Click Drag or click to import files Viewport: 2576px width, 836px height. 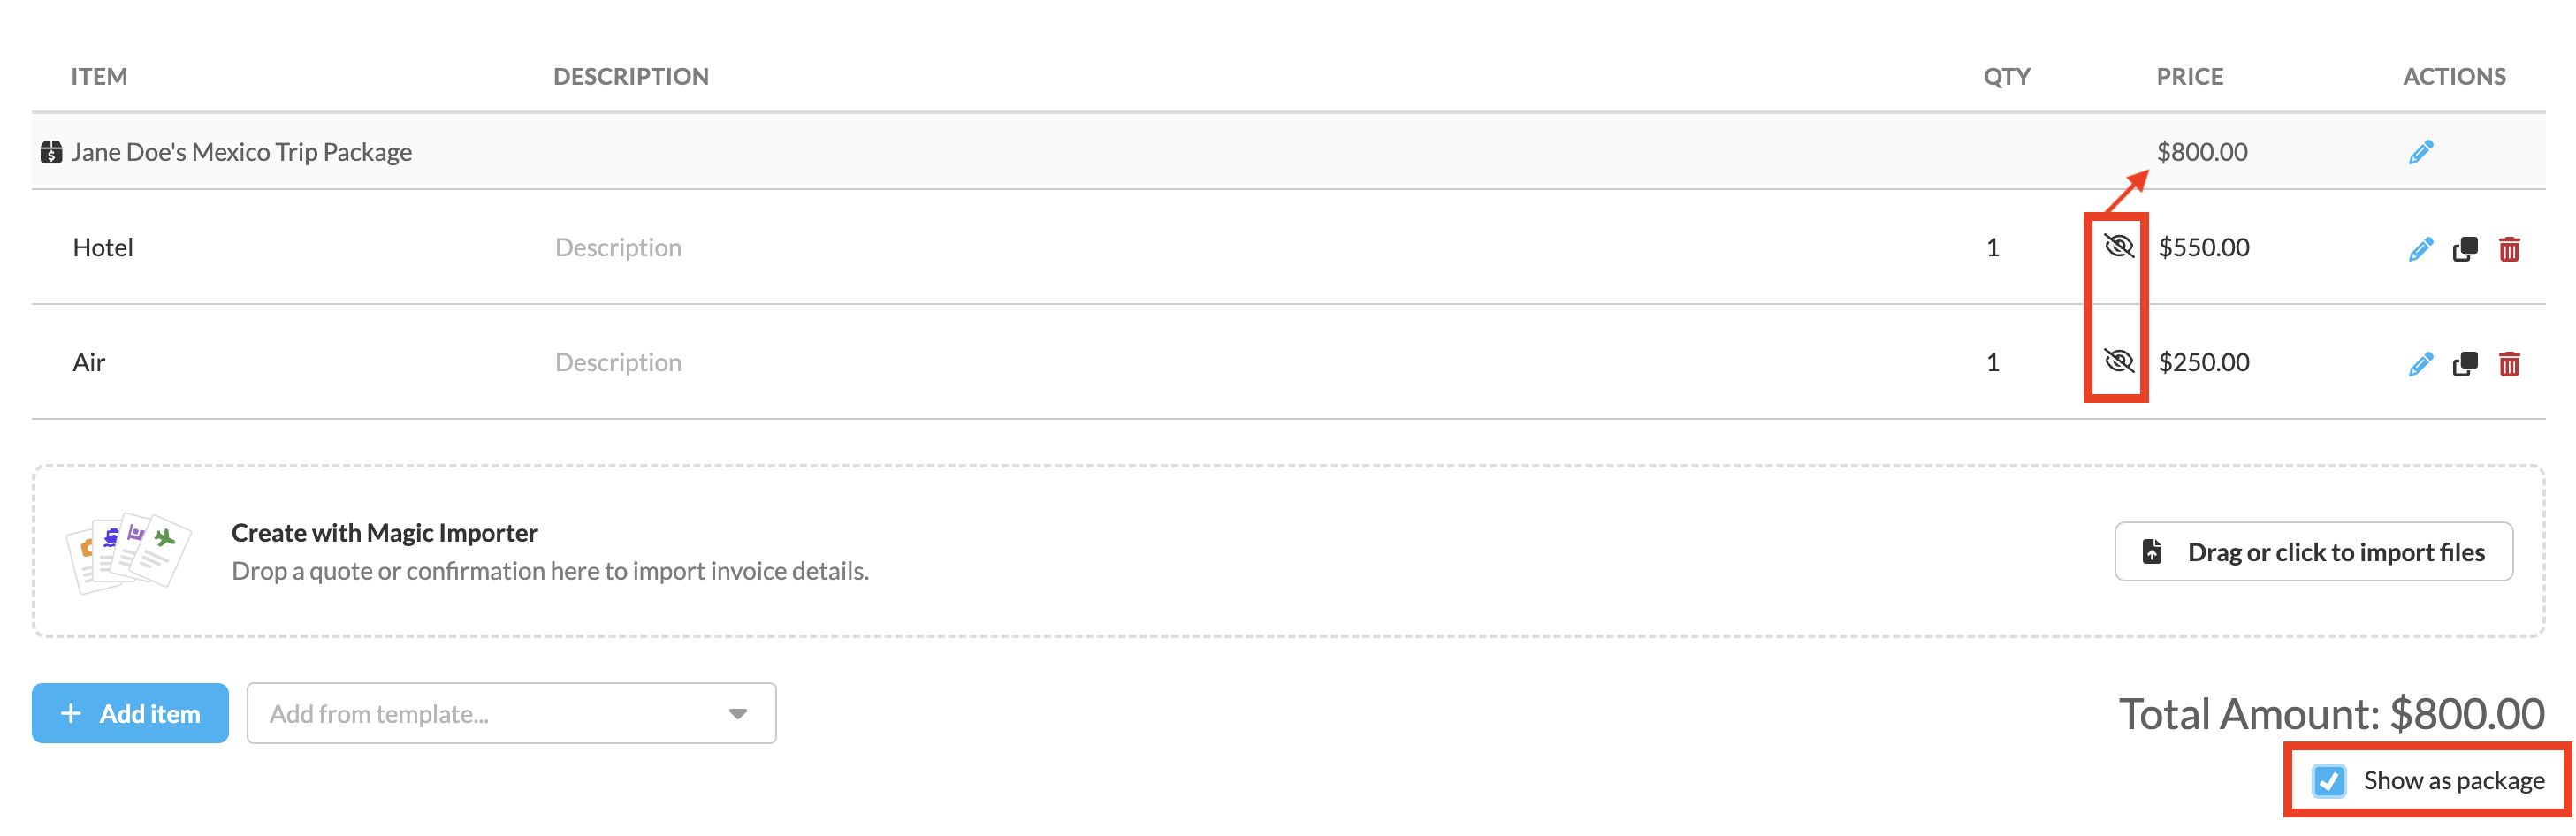(x=2313, y=552)
